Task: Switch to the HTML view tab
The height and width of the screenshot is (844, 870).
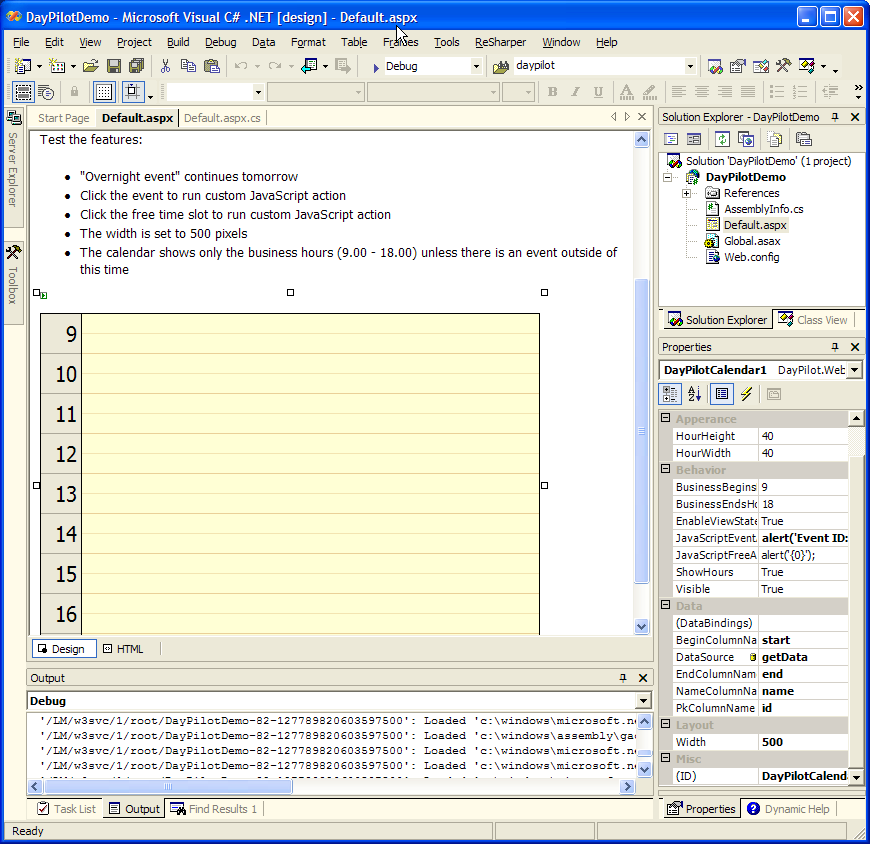Action: (124, 649)
